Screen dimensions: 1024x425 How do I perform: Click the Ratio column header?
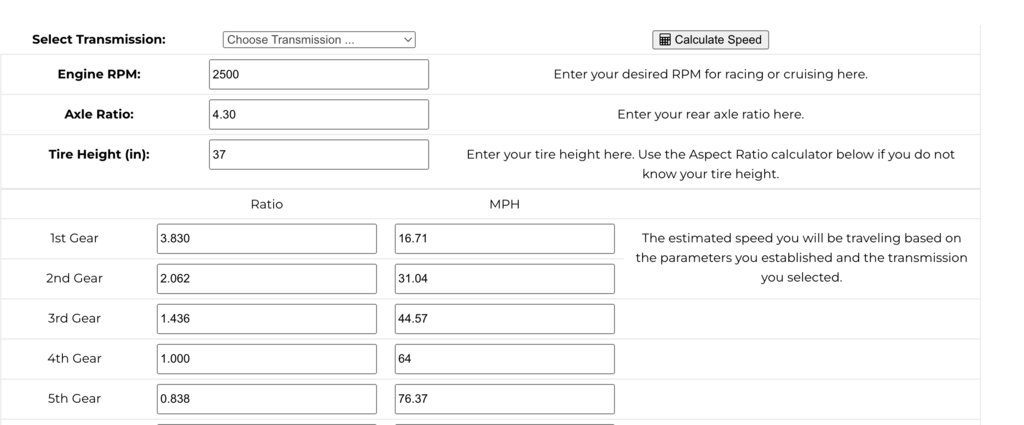click(267, 204)
